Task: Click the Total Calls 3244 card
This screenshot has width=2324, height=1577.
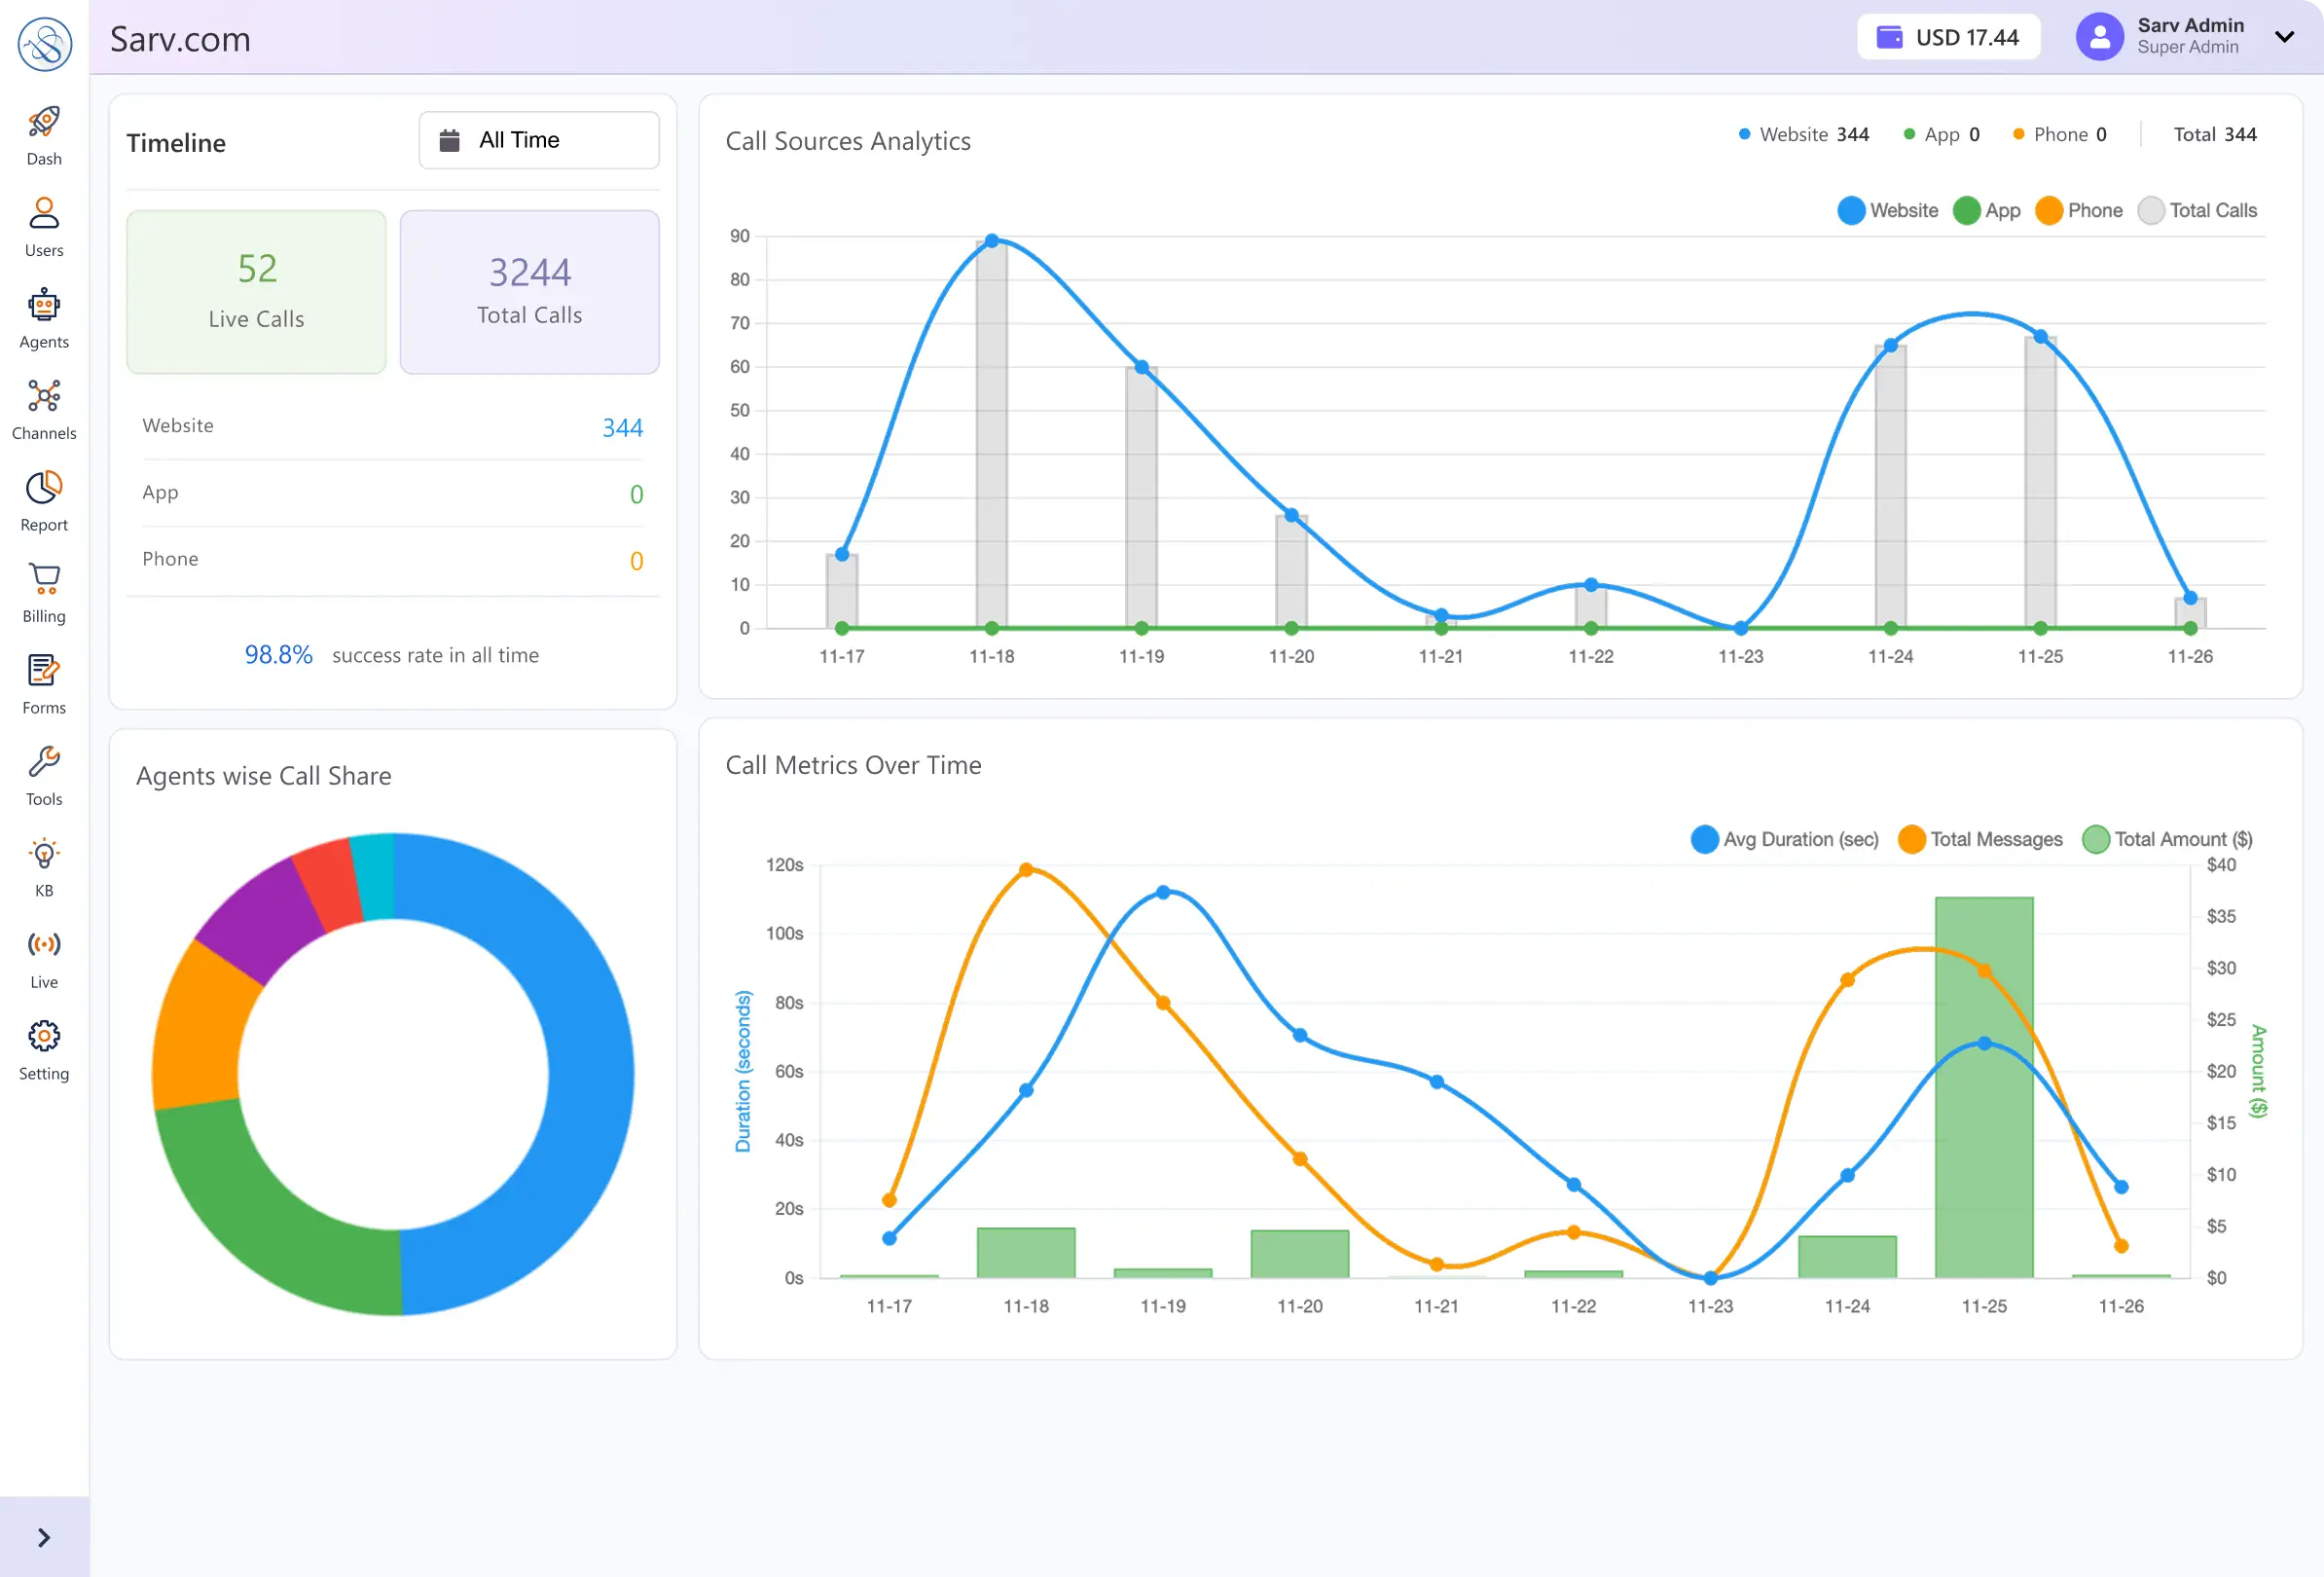Action: tap(529, 292)
